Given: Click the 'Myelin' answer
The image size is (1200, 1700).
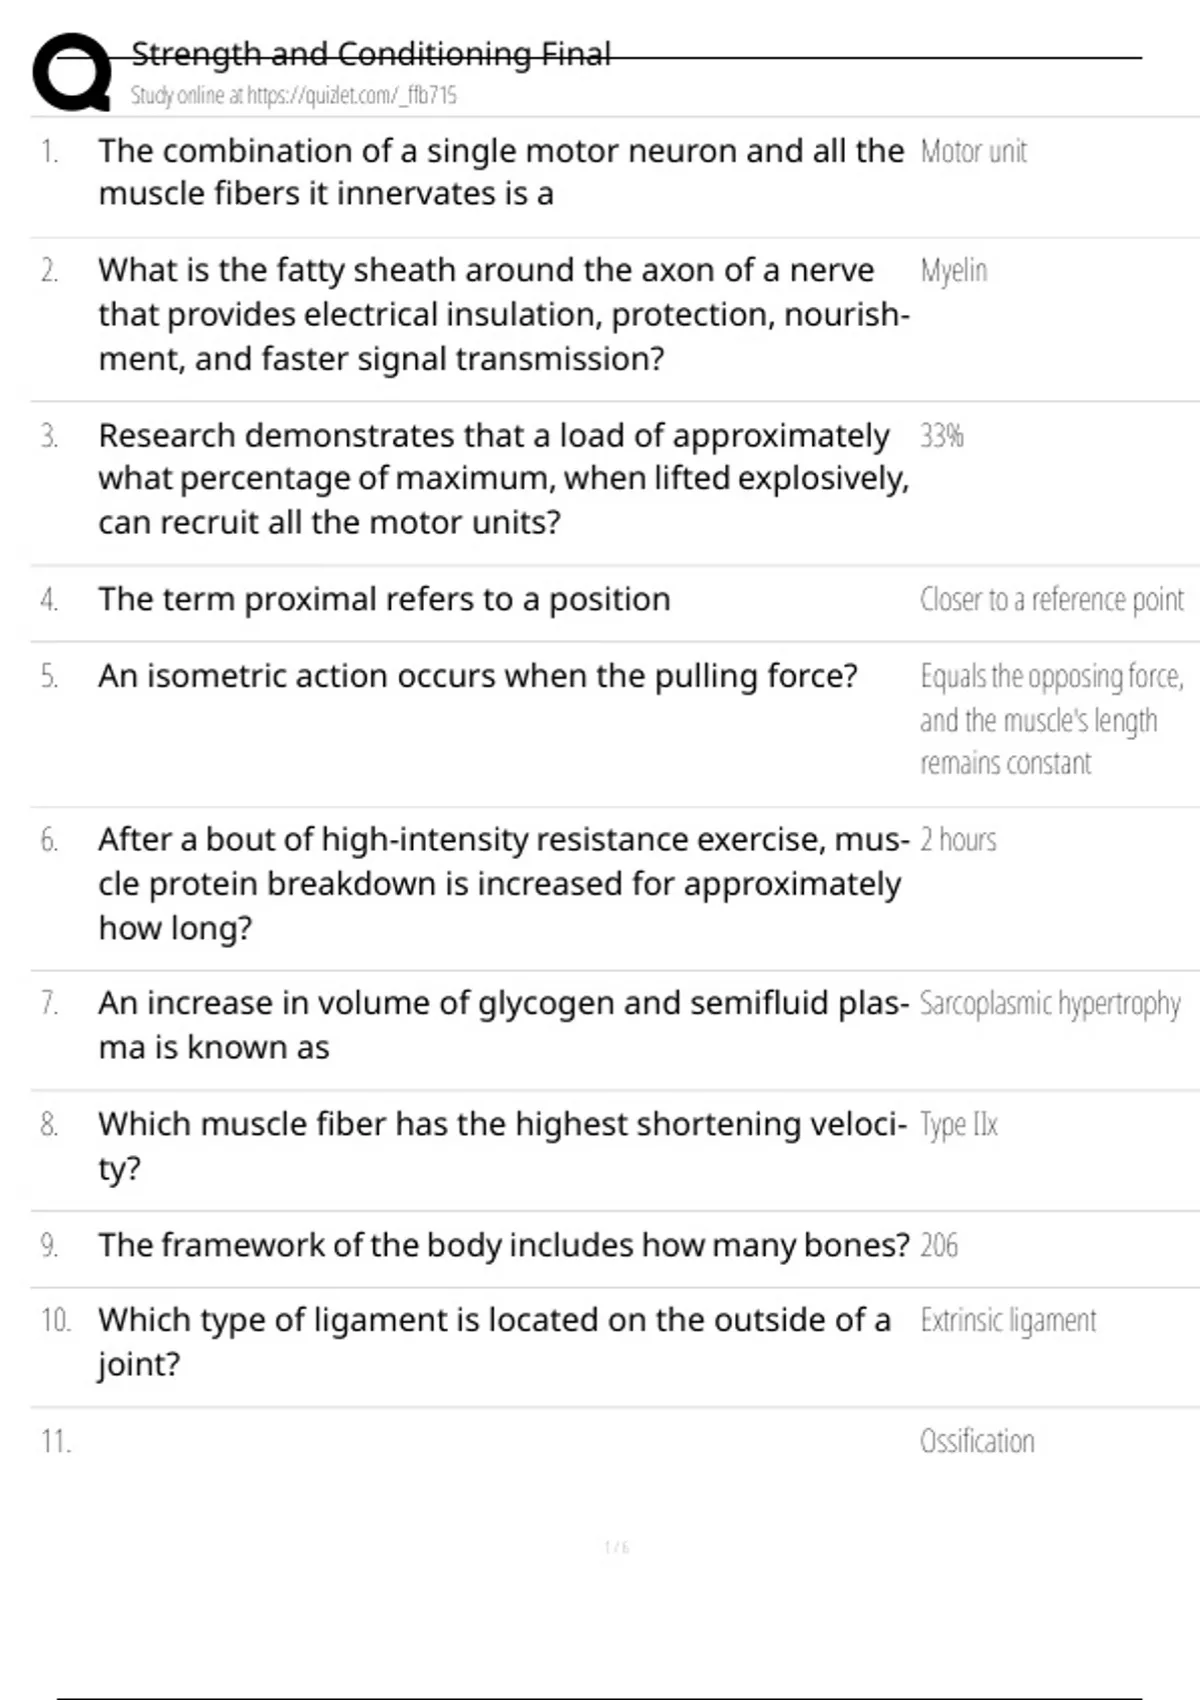Looking at the screenshot, I should 953,271.
